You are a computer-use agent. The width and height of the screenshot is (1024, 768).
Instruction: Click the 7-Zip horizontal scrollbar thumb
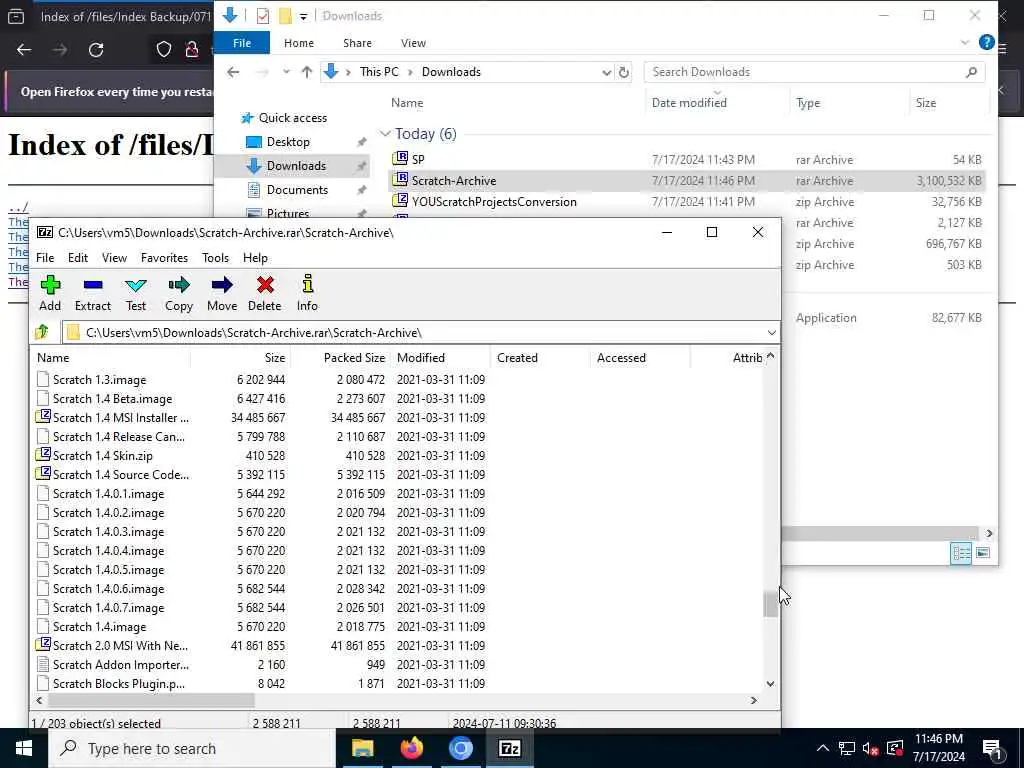point(150,700)
